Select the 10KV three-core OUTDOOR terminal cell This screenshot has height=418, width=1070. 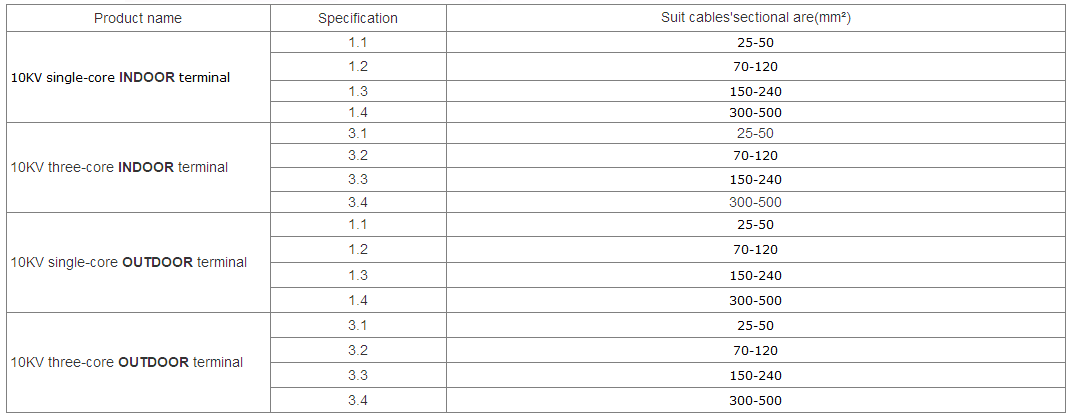point(126,362)
